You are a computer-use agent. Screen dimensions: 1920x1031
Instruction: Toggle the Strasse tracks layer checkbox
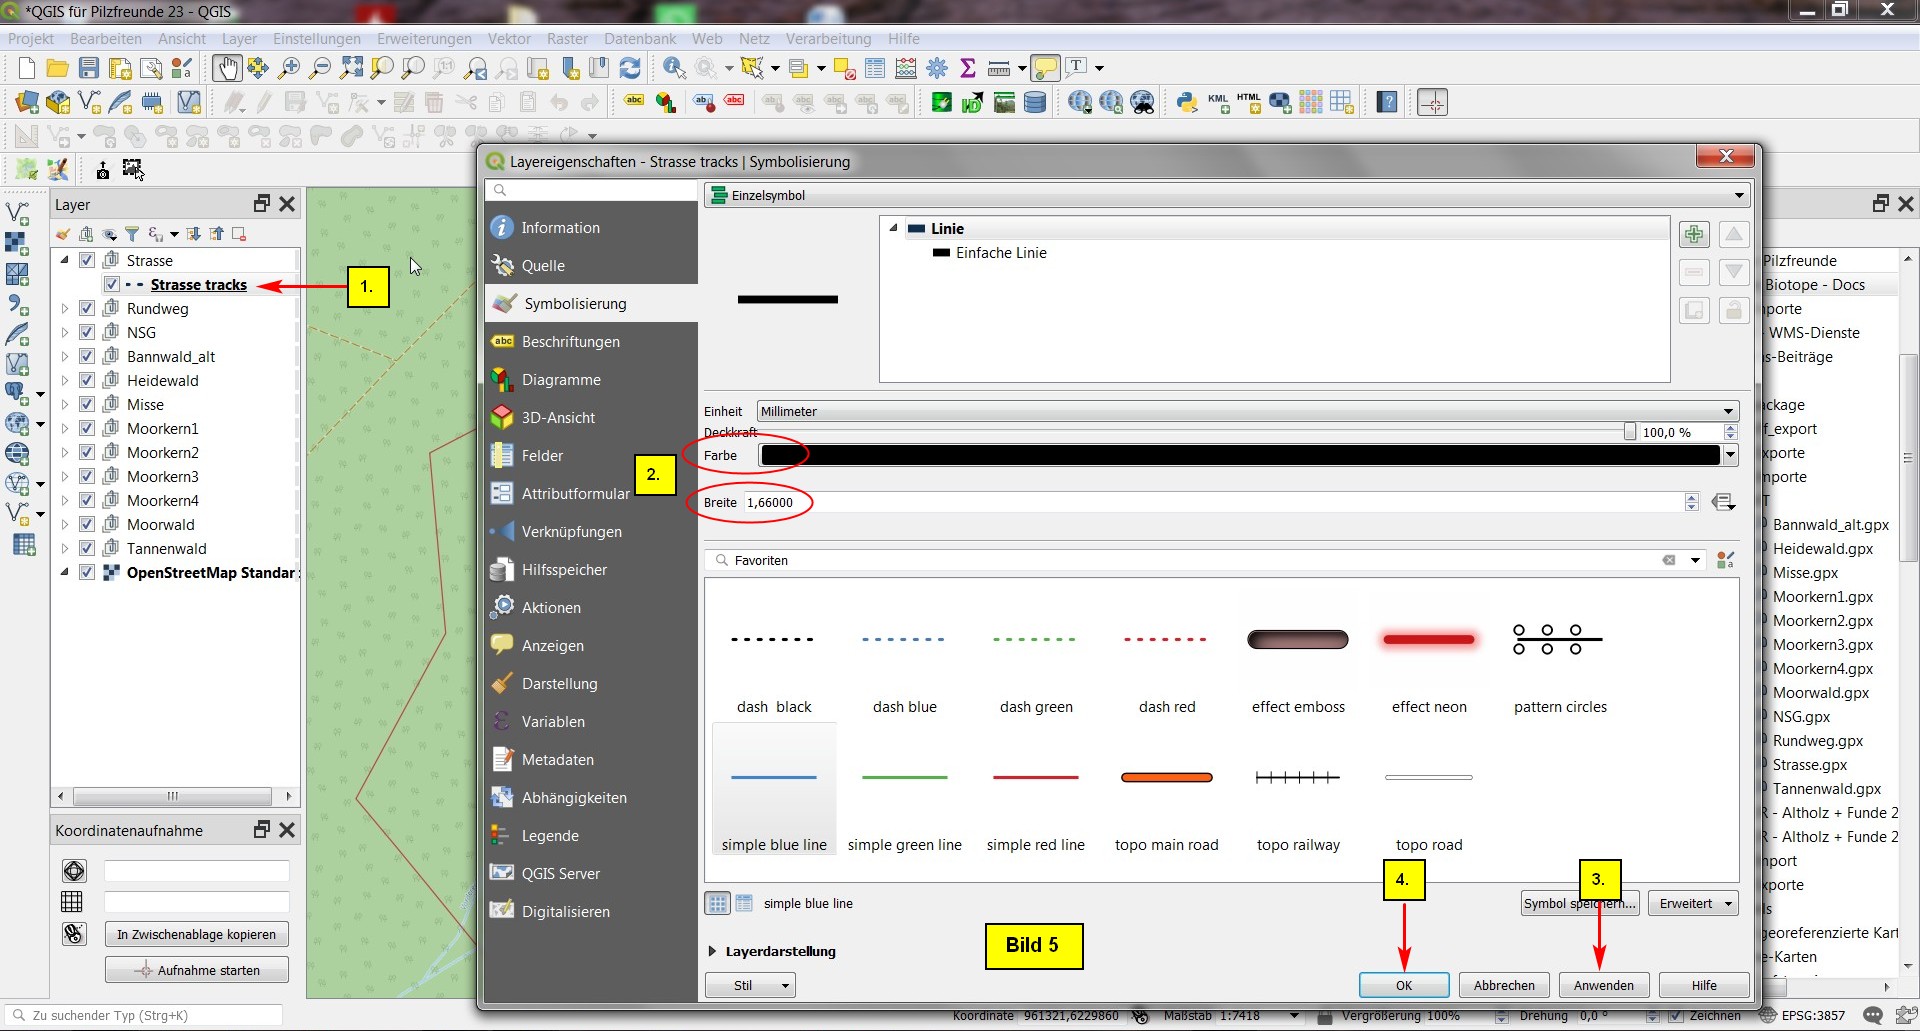(112, 284)
